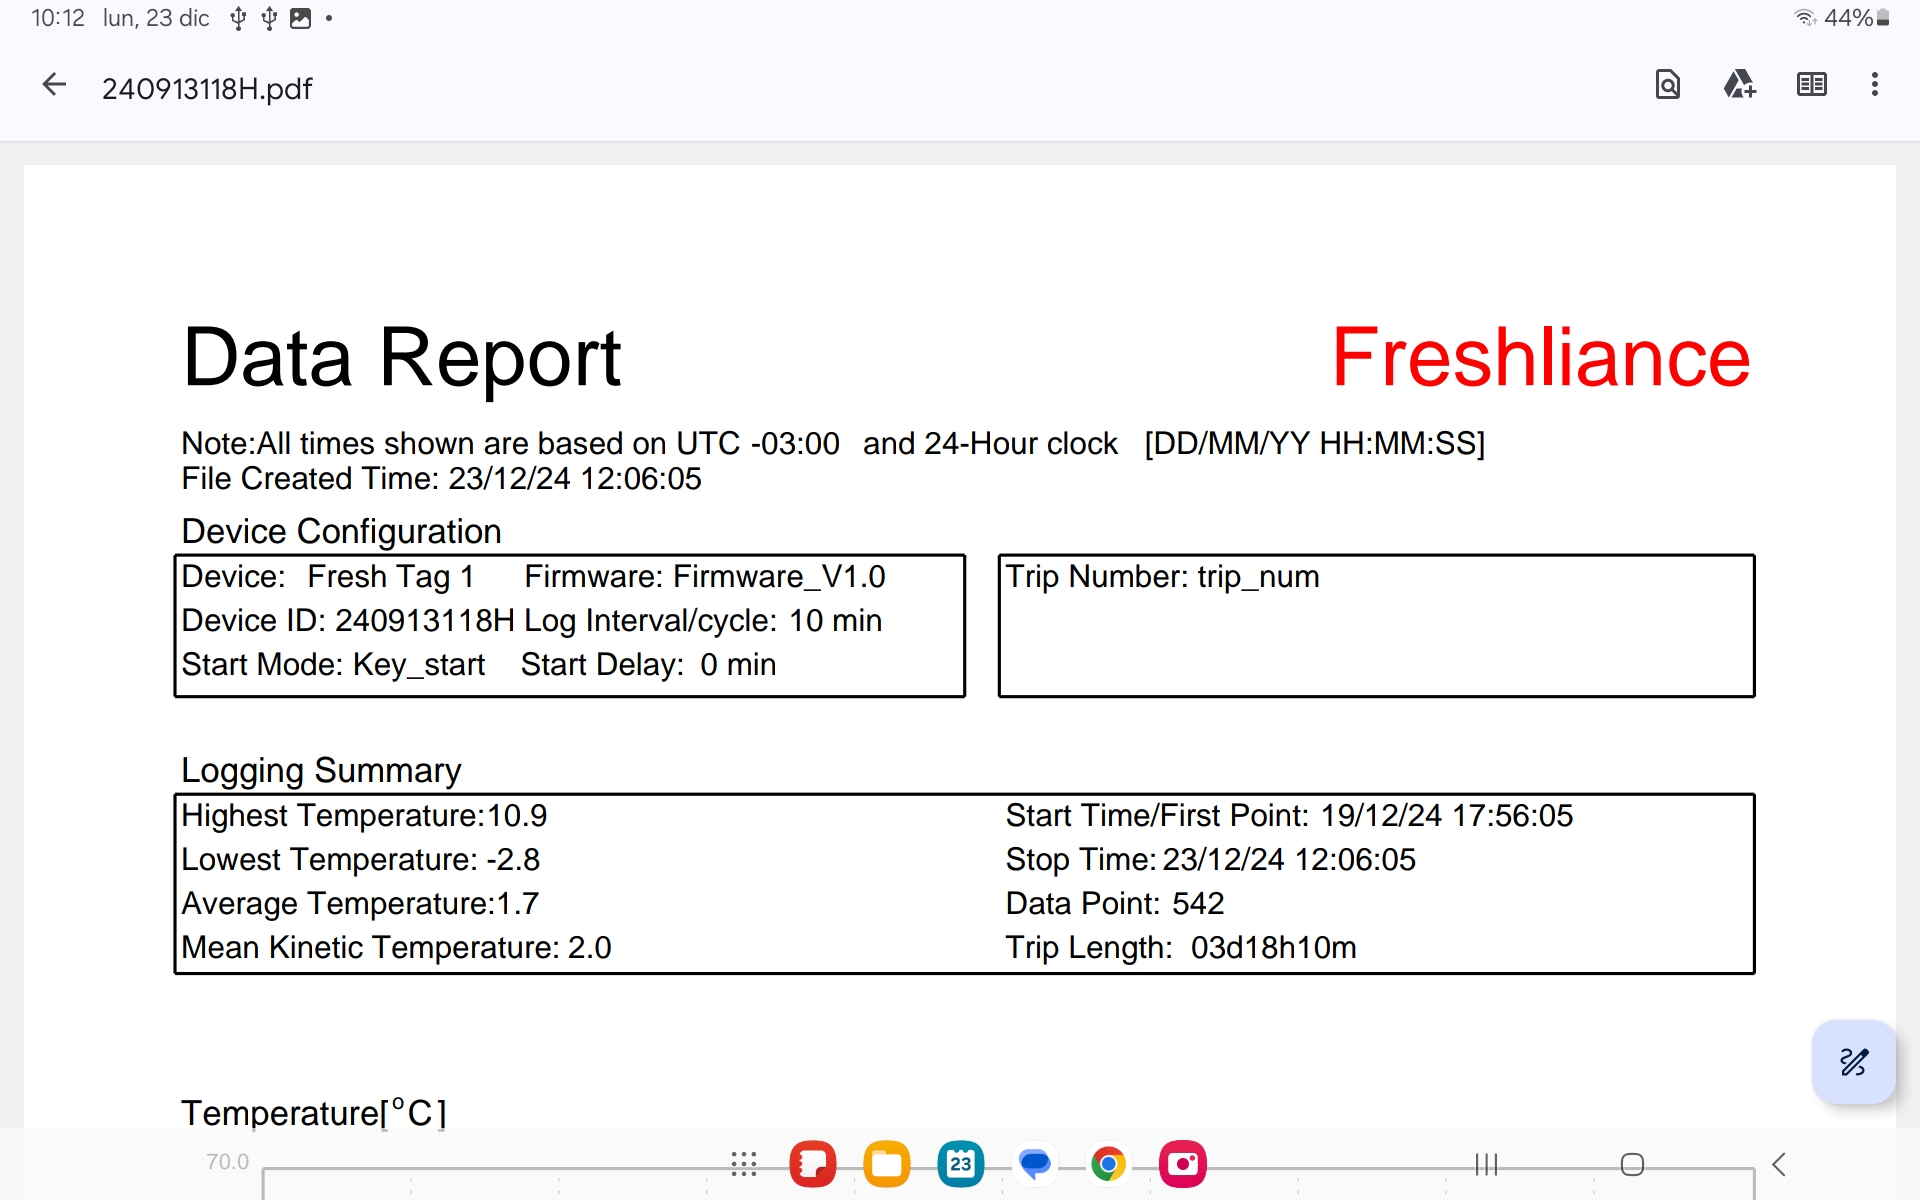
Task: Select Average Temperature:1.7 line
Action: pyautogui.click(x=360, y=904)
